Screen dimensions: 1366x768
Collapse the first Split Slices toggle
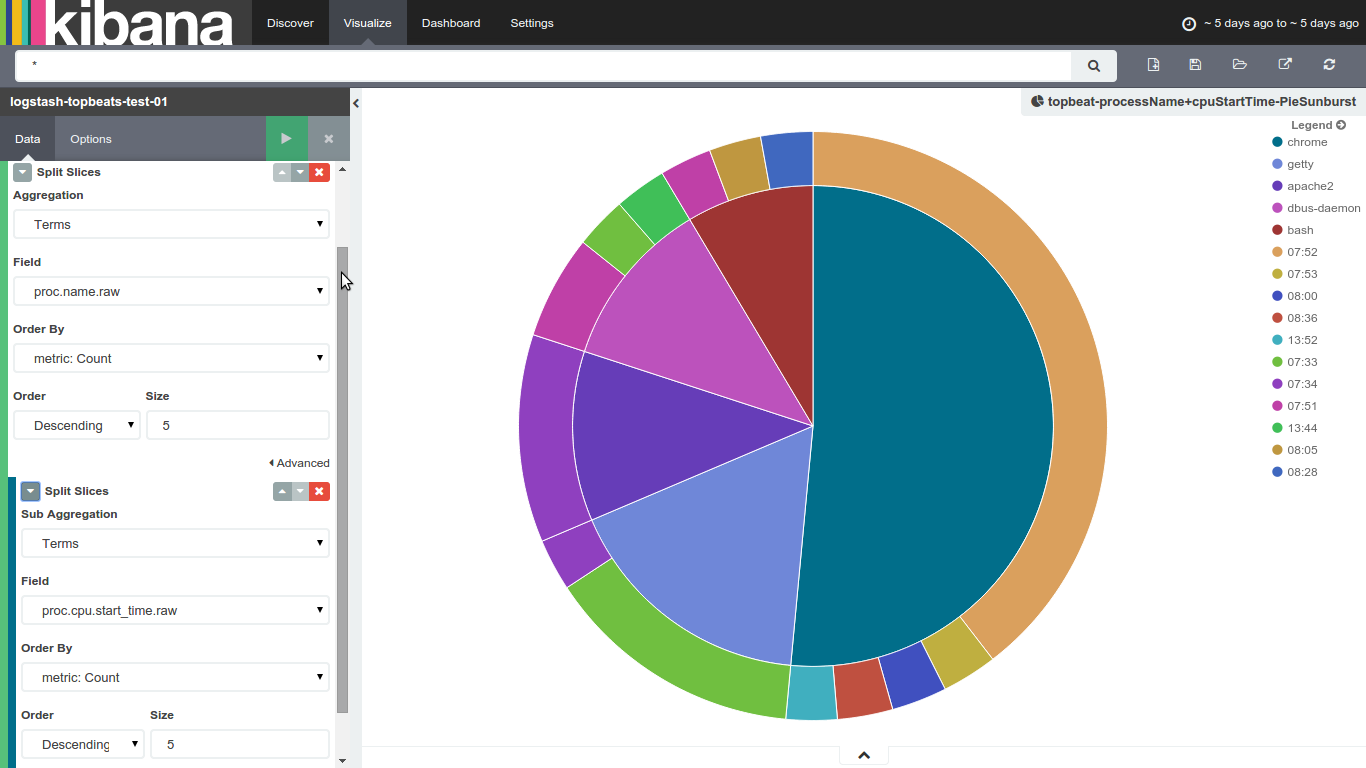[x=22, y=172]
